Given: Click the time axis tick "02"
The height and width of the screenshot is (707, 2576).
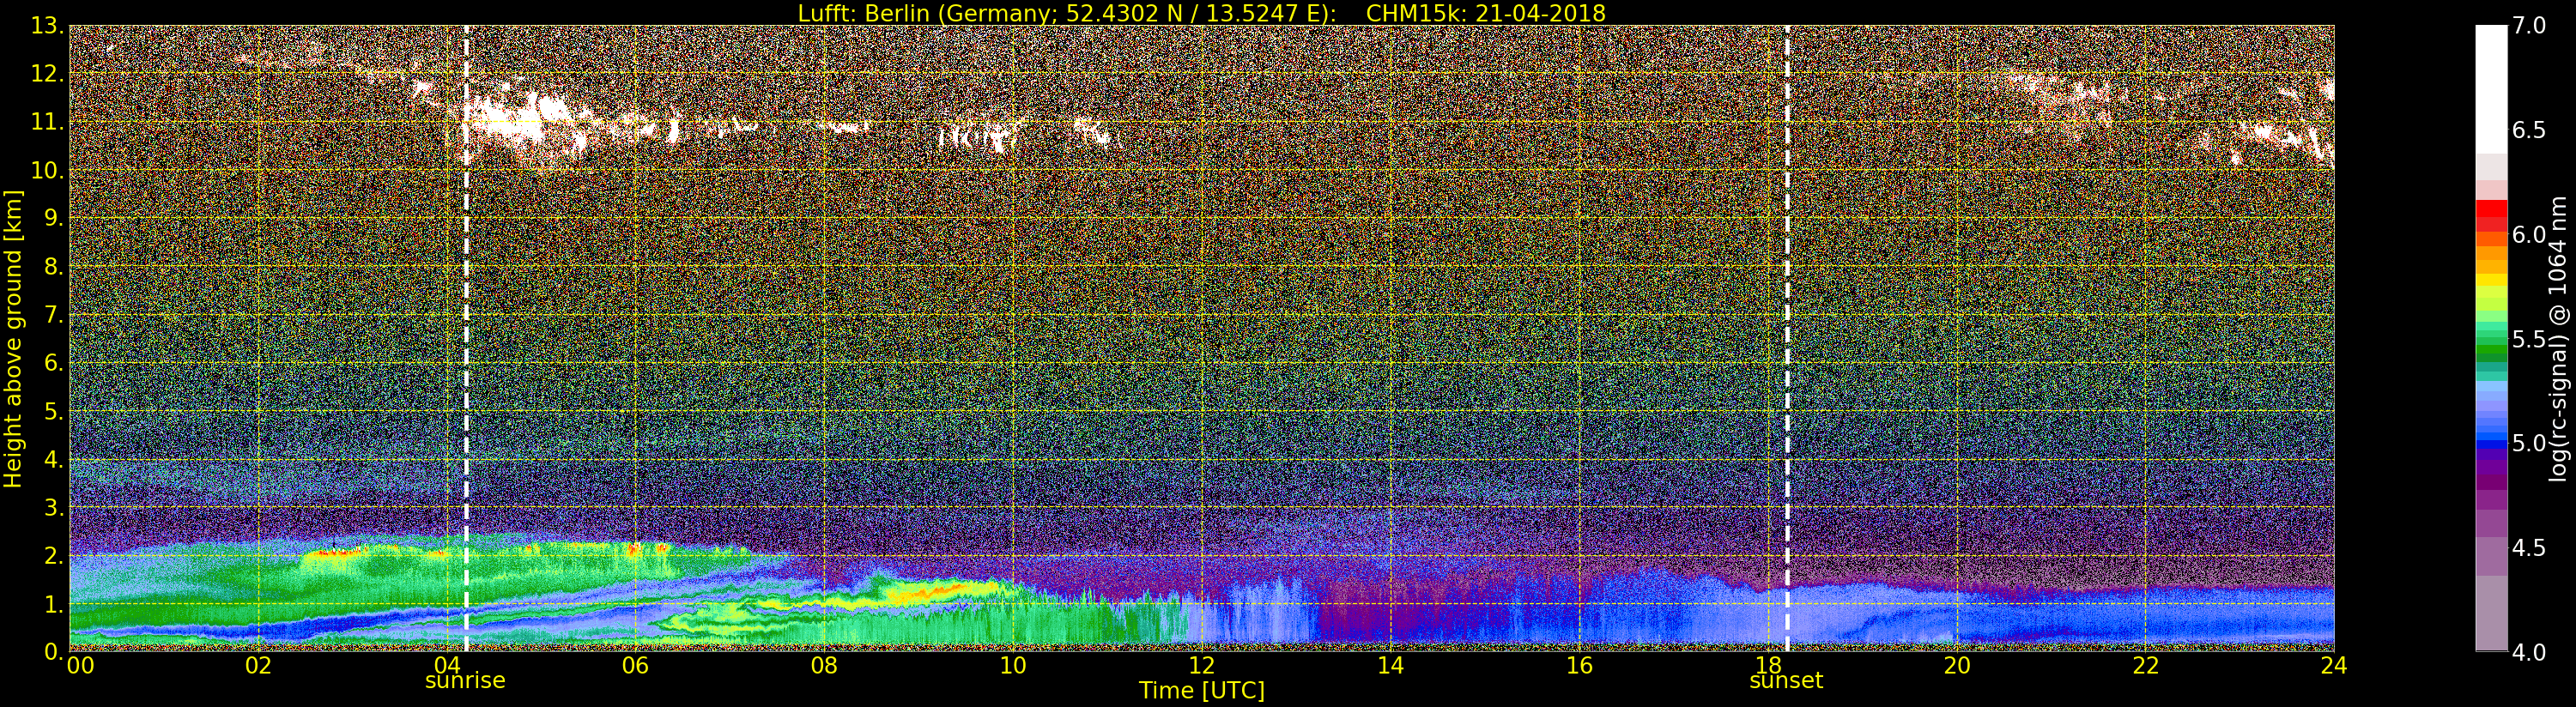Looking at the screenshot, I should tap(258, 666).
